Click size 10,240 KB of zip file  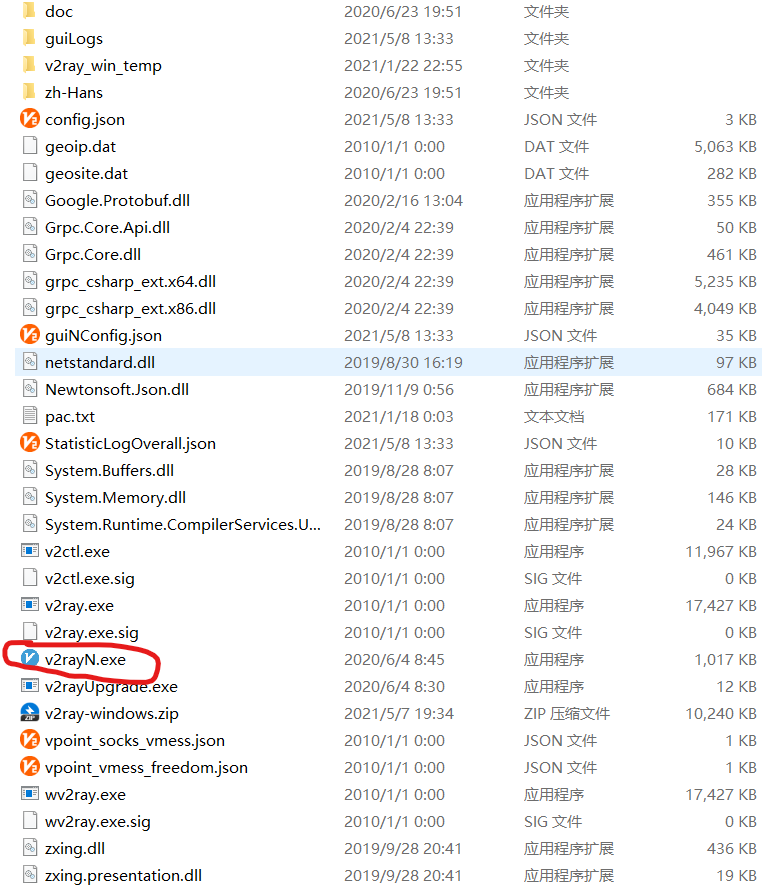pos(721,714)
